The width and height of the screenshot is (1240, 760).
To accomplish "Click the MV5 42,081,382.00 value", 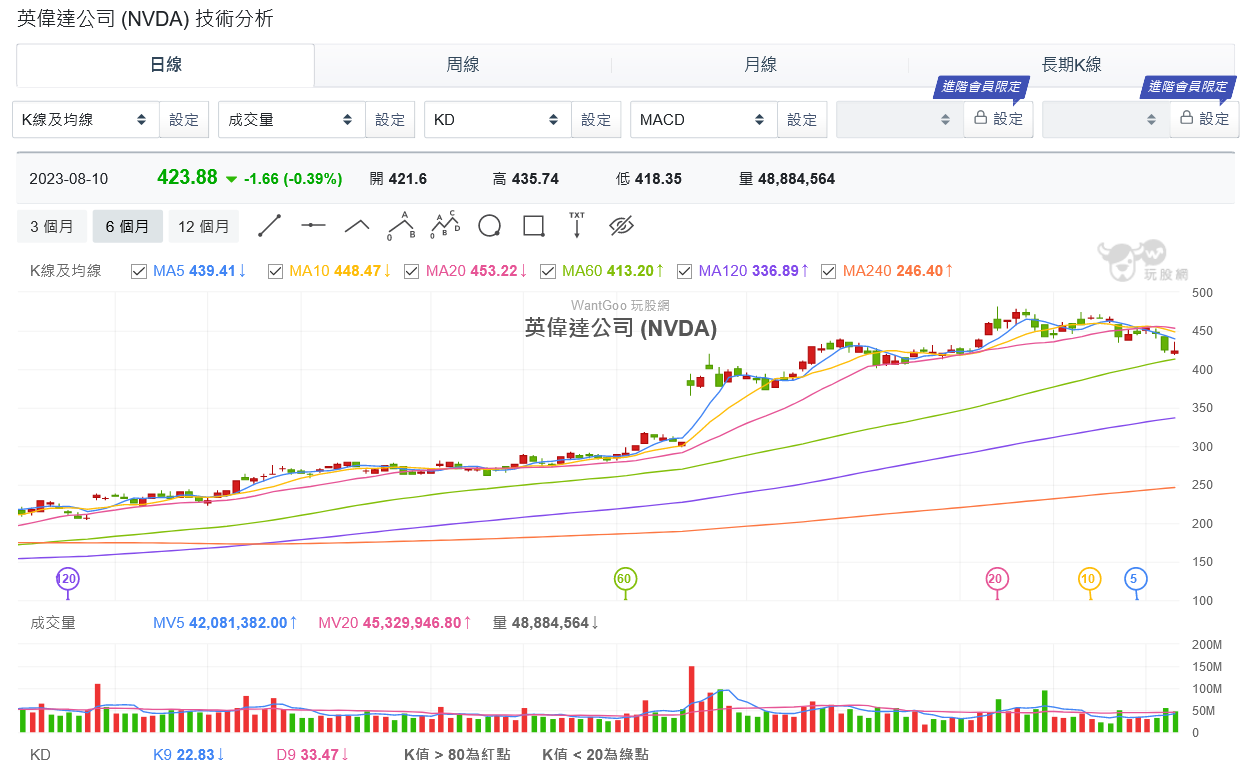I will tap(226, 622).
